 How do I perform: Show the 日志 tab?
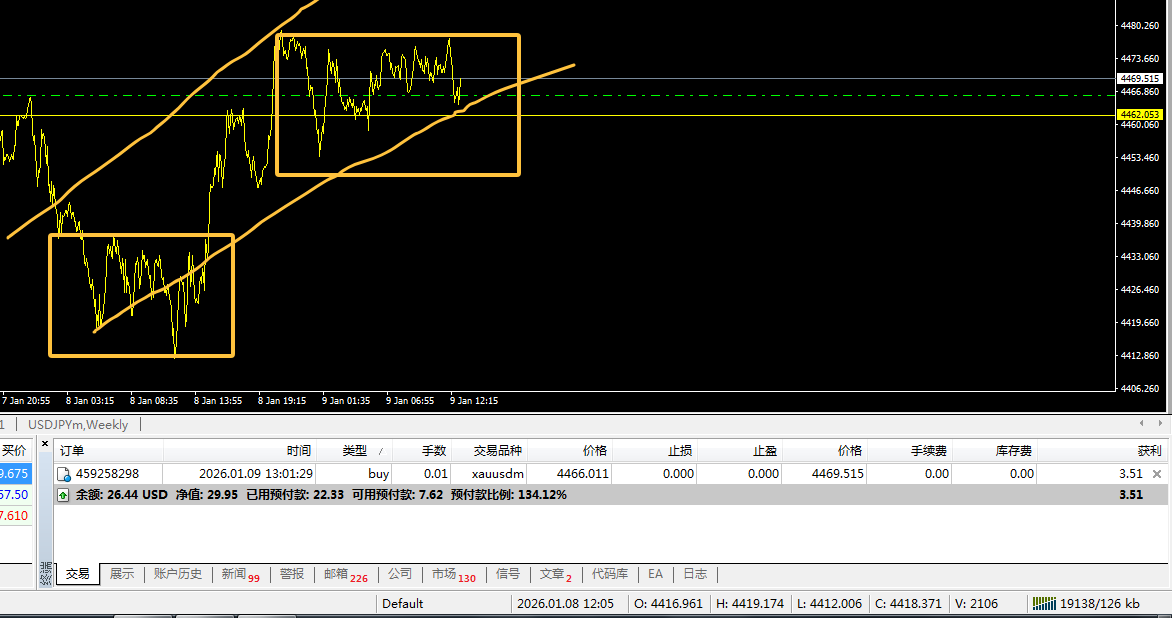pos(694,574)
